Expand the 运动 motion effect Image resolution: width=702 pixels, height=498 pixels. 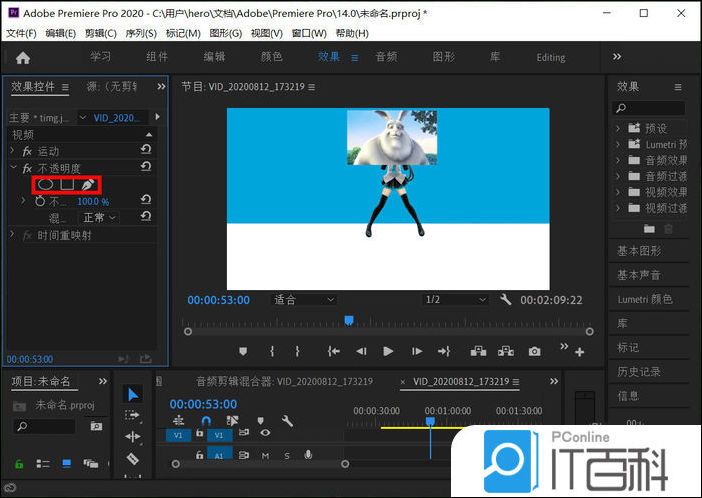coord(14,151)
